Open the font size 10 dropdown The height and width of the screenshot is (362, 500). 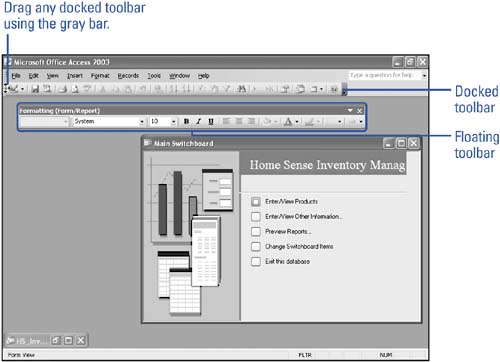click(x=173, y=122)
